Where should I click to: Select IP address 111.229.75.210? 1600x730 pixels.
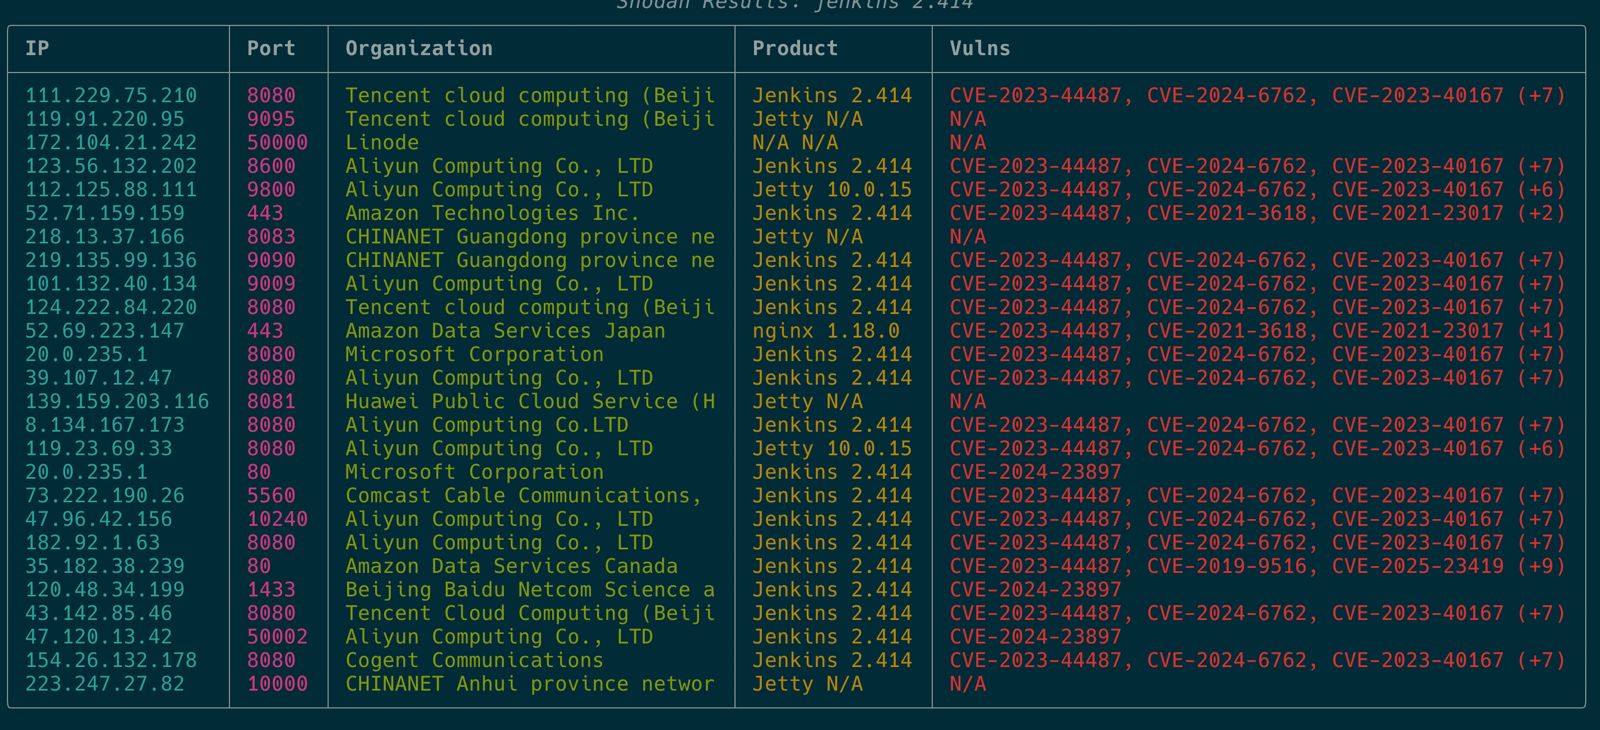click(111, 96)
